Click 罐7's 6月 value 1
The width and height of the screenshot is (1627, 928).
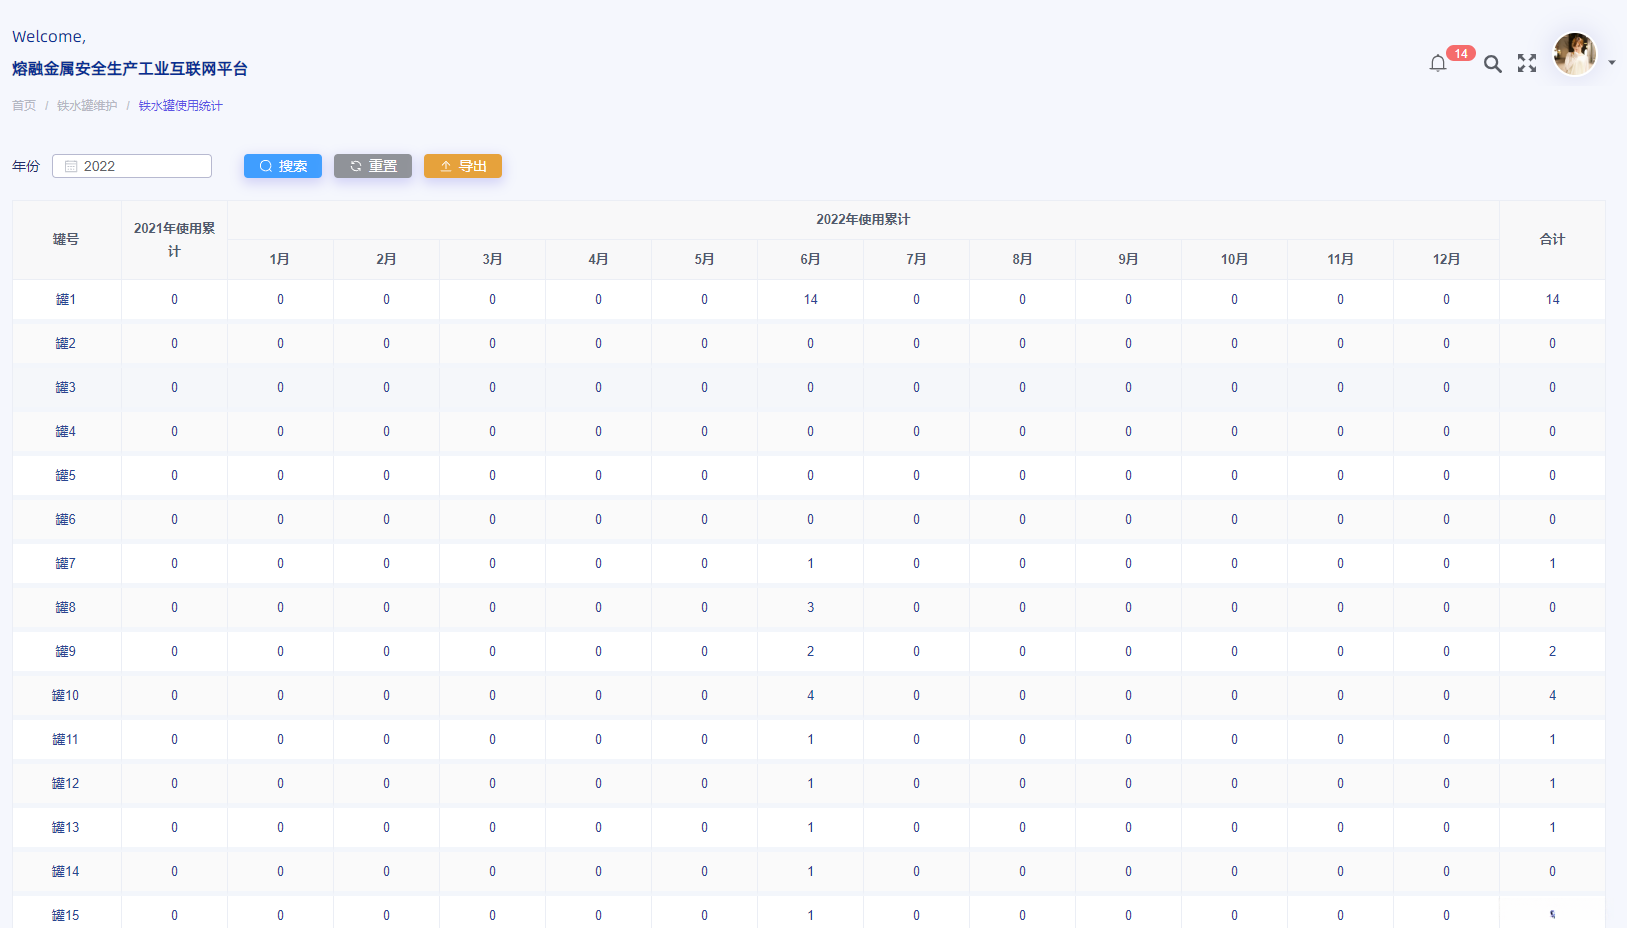coord(811,564)
